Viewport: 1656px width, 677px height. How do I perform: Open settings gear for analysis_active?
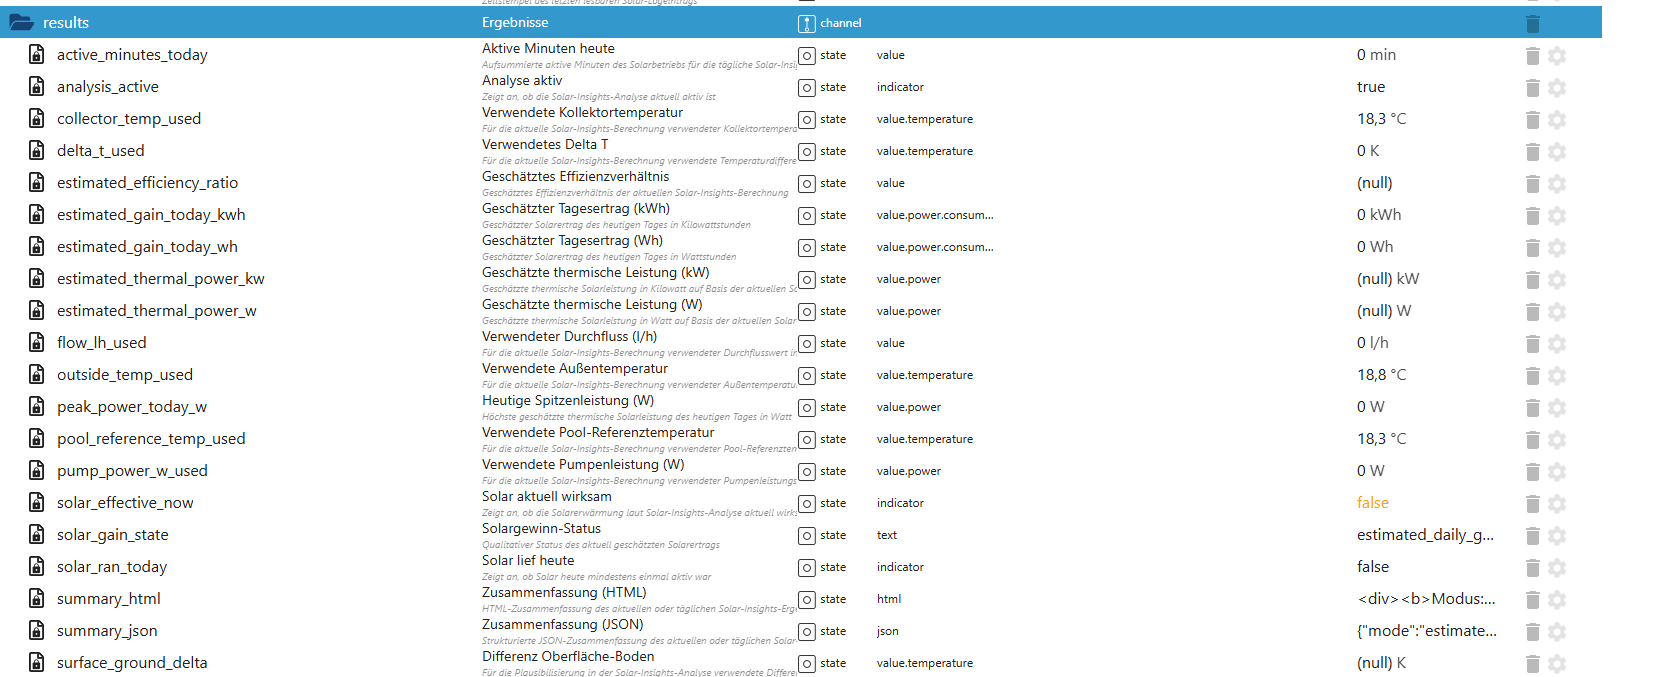(1557, 88)
